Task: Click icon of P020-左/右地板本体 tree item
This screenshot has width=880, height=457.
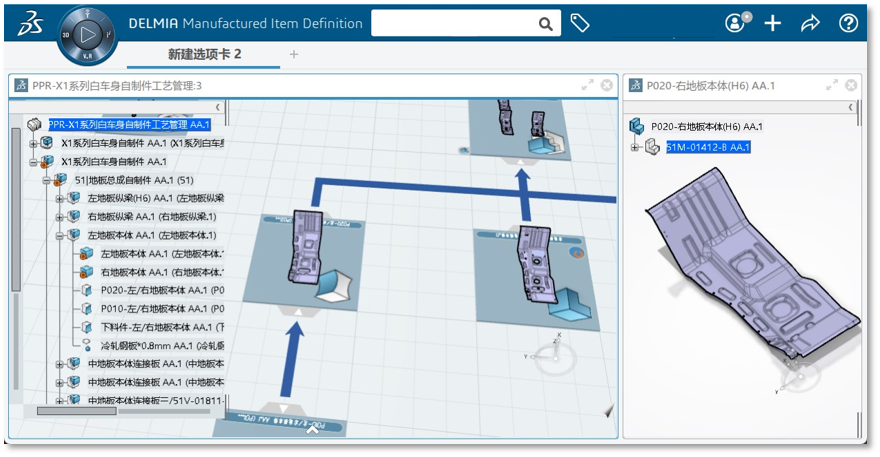Action: click(86, 290)
